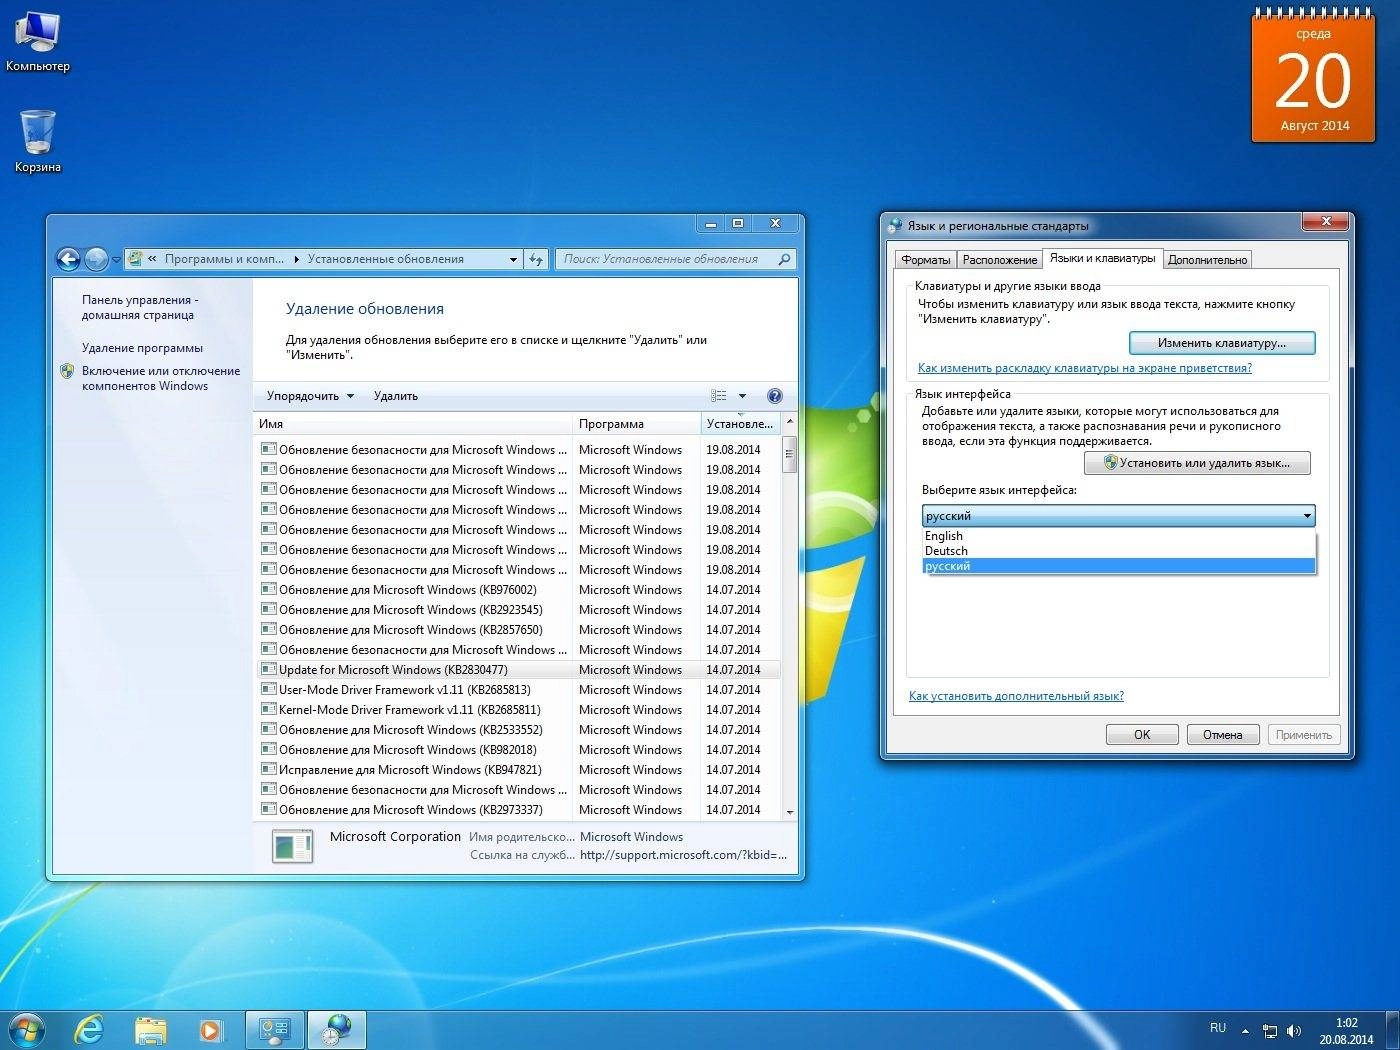Click Изменить клавиатуру... button
1400x1050 pixels.
tap(1221, 343)
